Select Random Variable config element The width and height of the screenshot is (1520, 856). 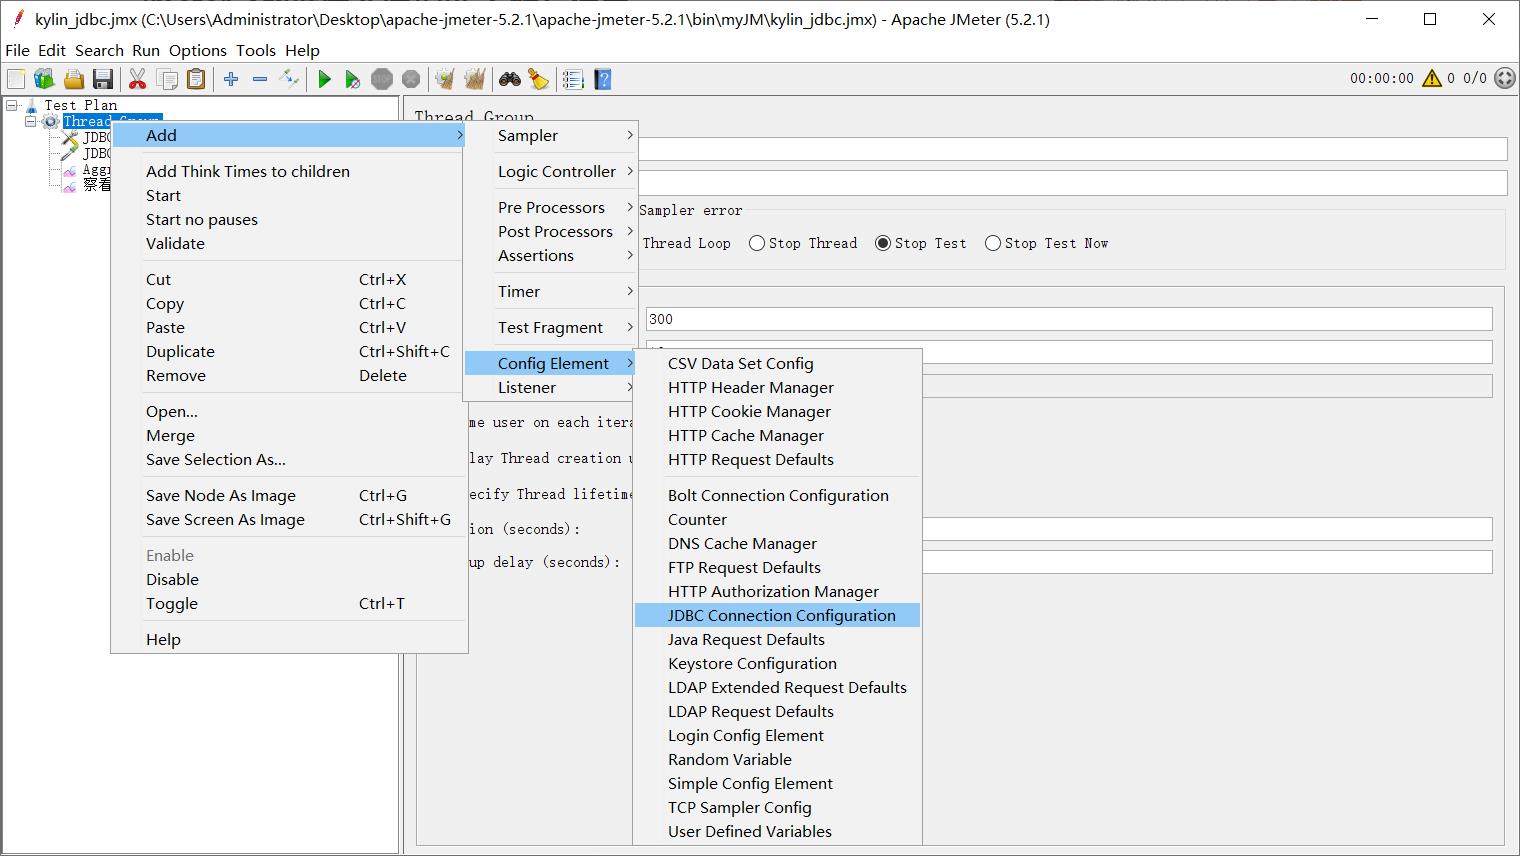coord(777,759)
